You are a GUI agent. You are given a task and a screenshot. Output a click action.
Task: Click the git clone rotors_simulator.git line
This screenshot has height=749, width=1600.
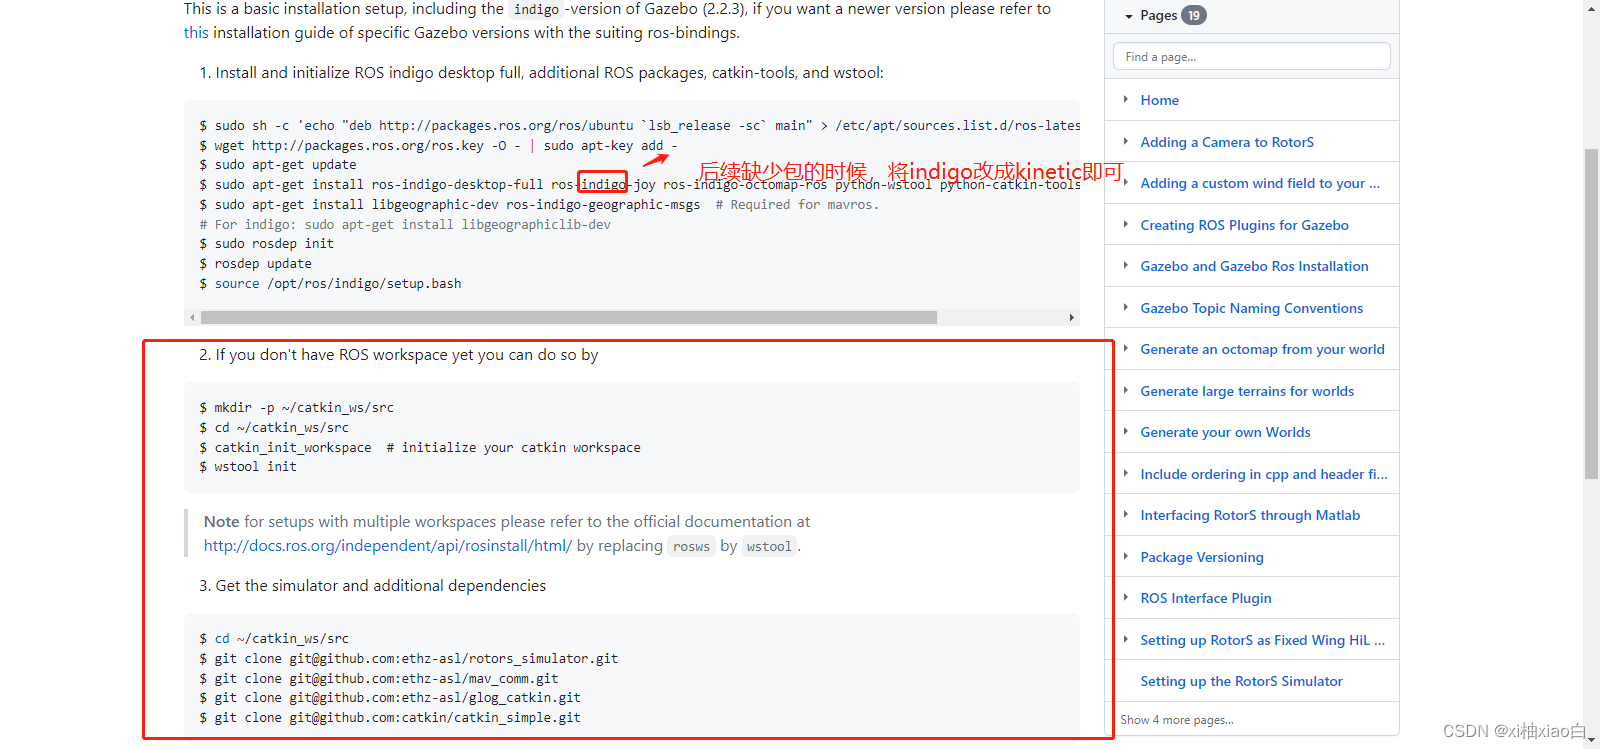[x=408, y=659]
